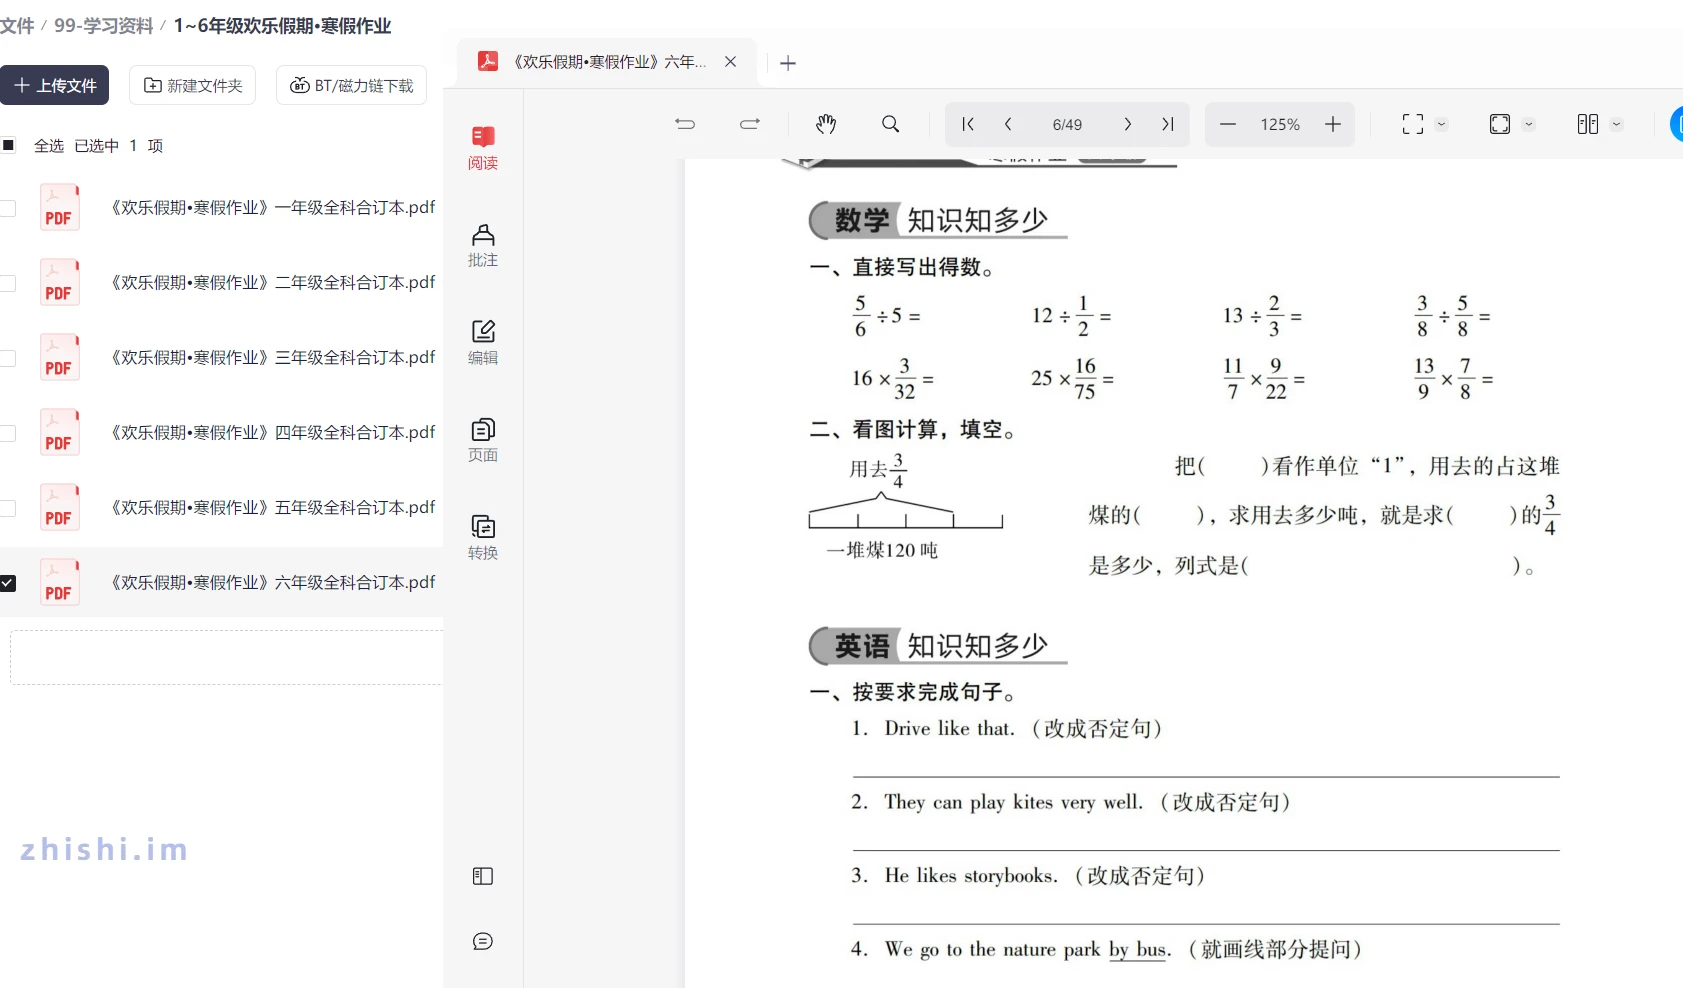Click the 上传文件 upload button
1683x989 pixels.
point(54,85)
